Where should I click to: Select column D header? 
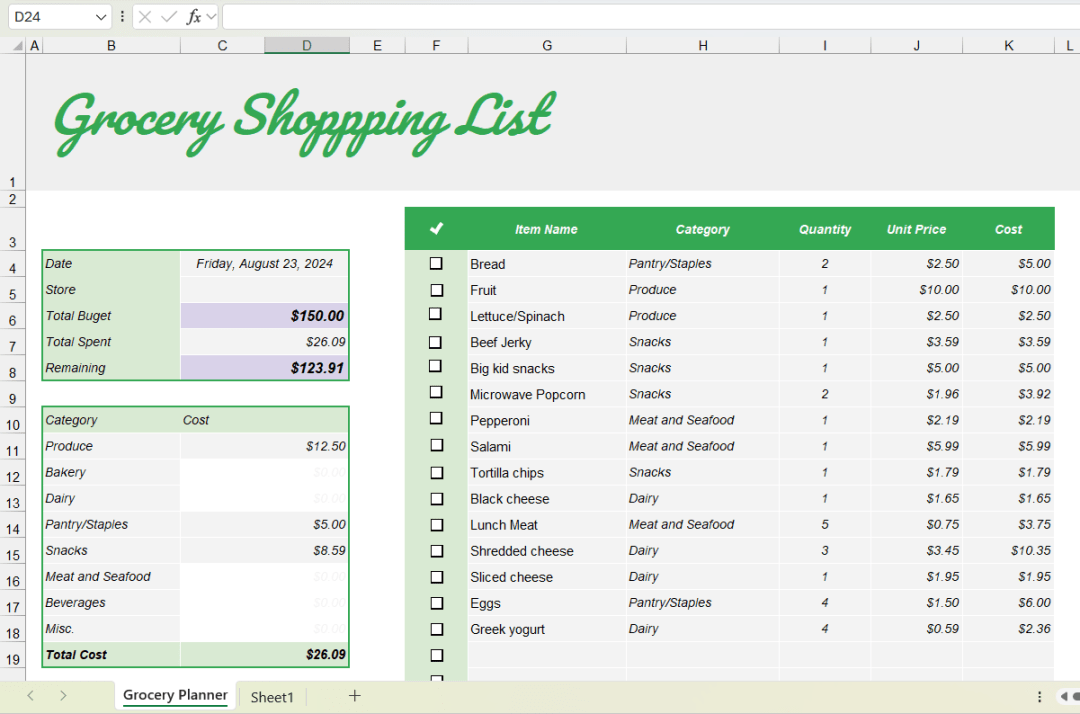point(307,45)
